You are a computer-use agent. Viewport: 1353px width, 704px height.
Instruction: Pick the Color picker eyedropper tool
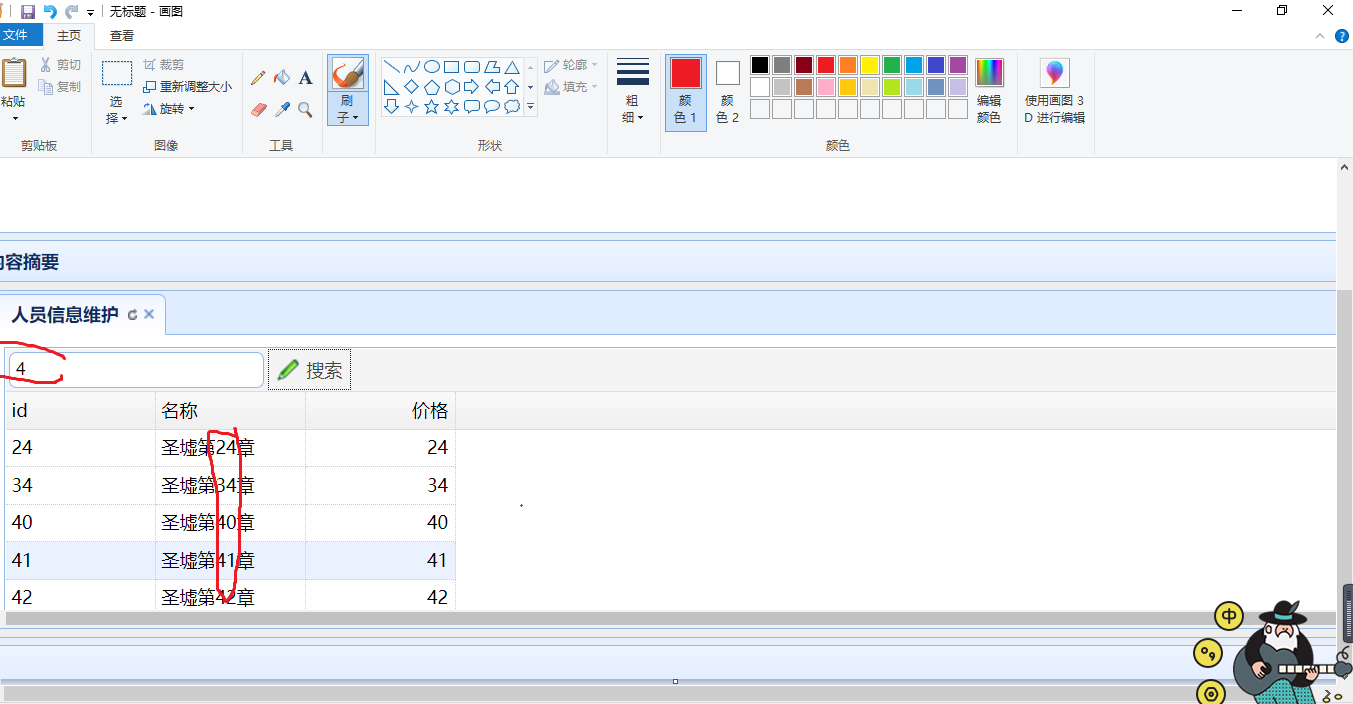(x=281, y=109)
